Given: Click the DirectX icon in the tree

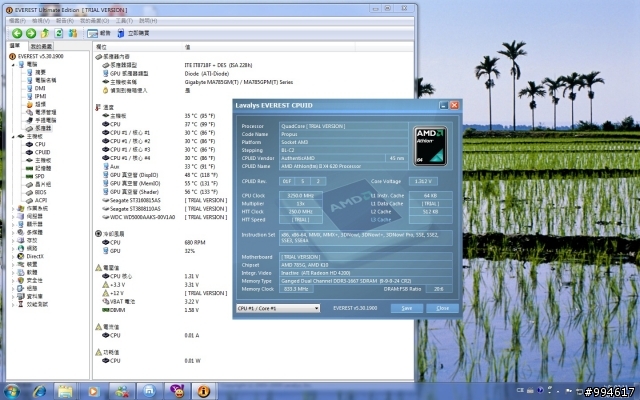Looking at the screenshot, I should 21,256.
